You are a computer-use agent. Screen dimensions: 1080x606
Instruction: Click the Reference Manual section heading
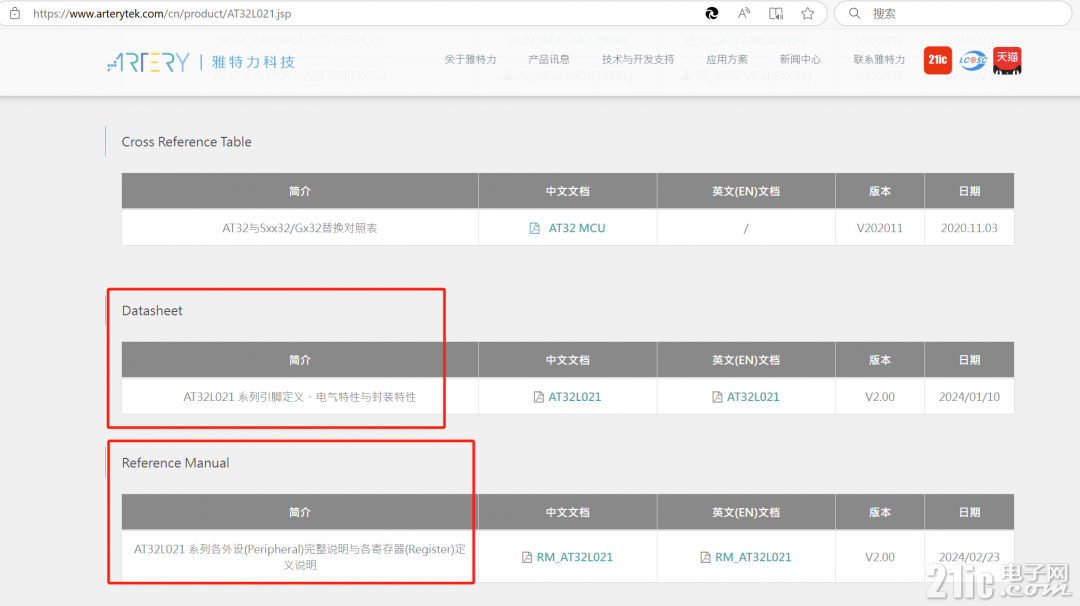176,463
